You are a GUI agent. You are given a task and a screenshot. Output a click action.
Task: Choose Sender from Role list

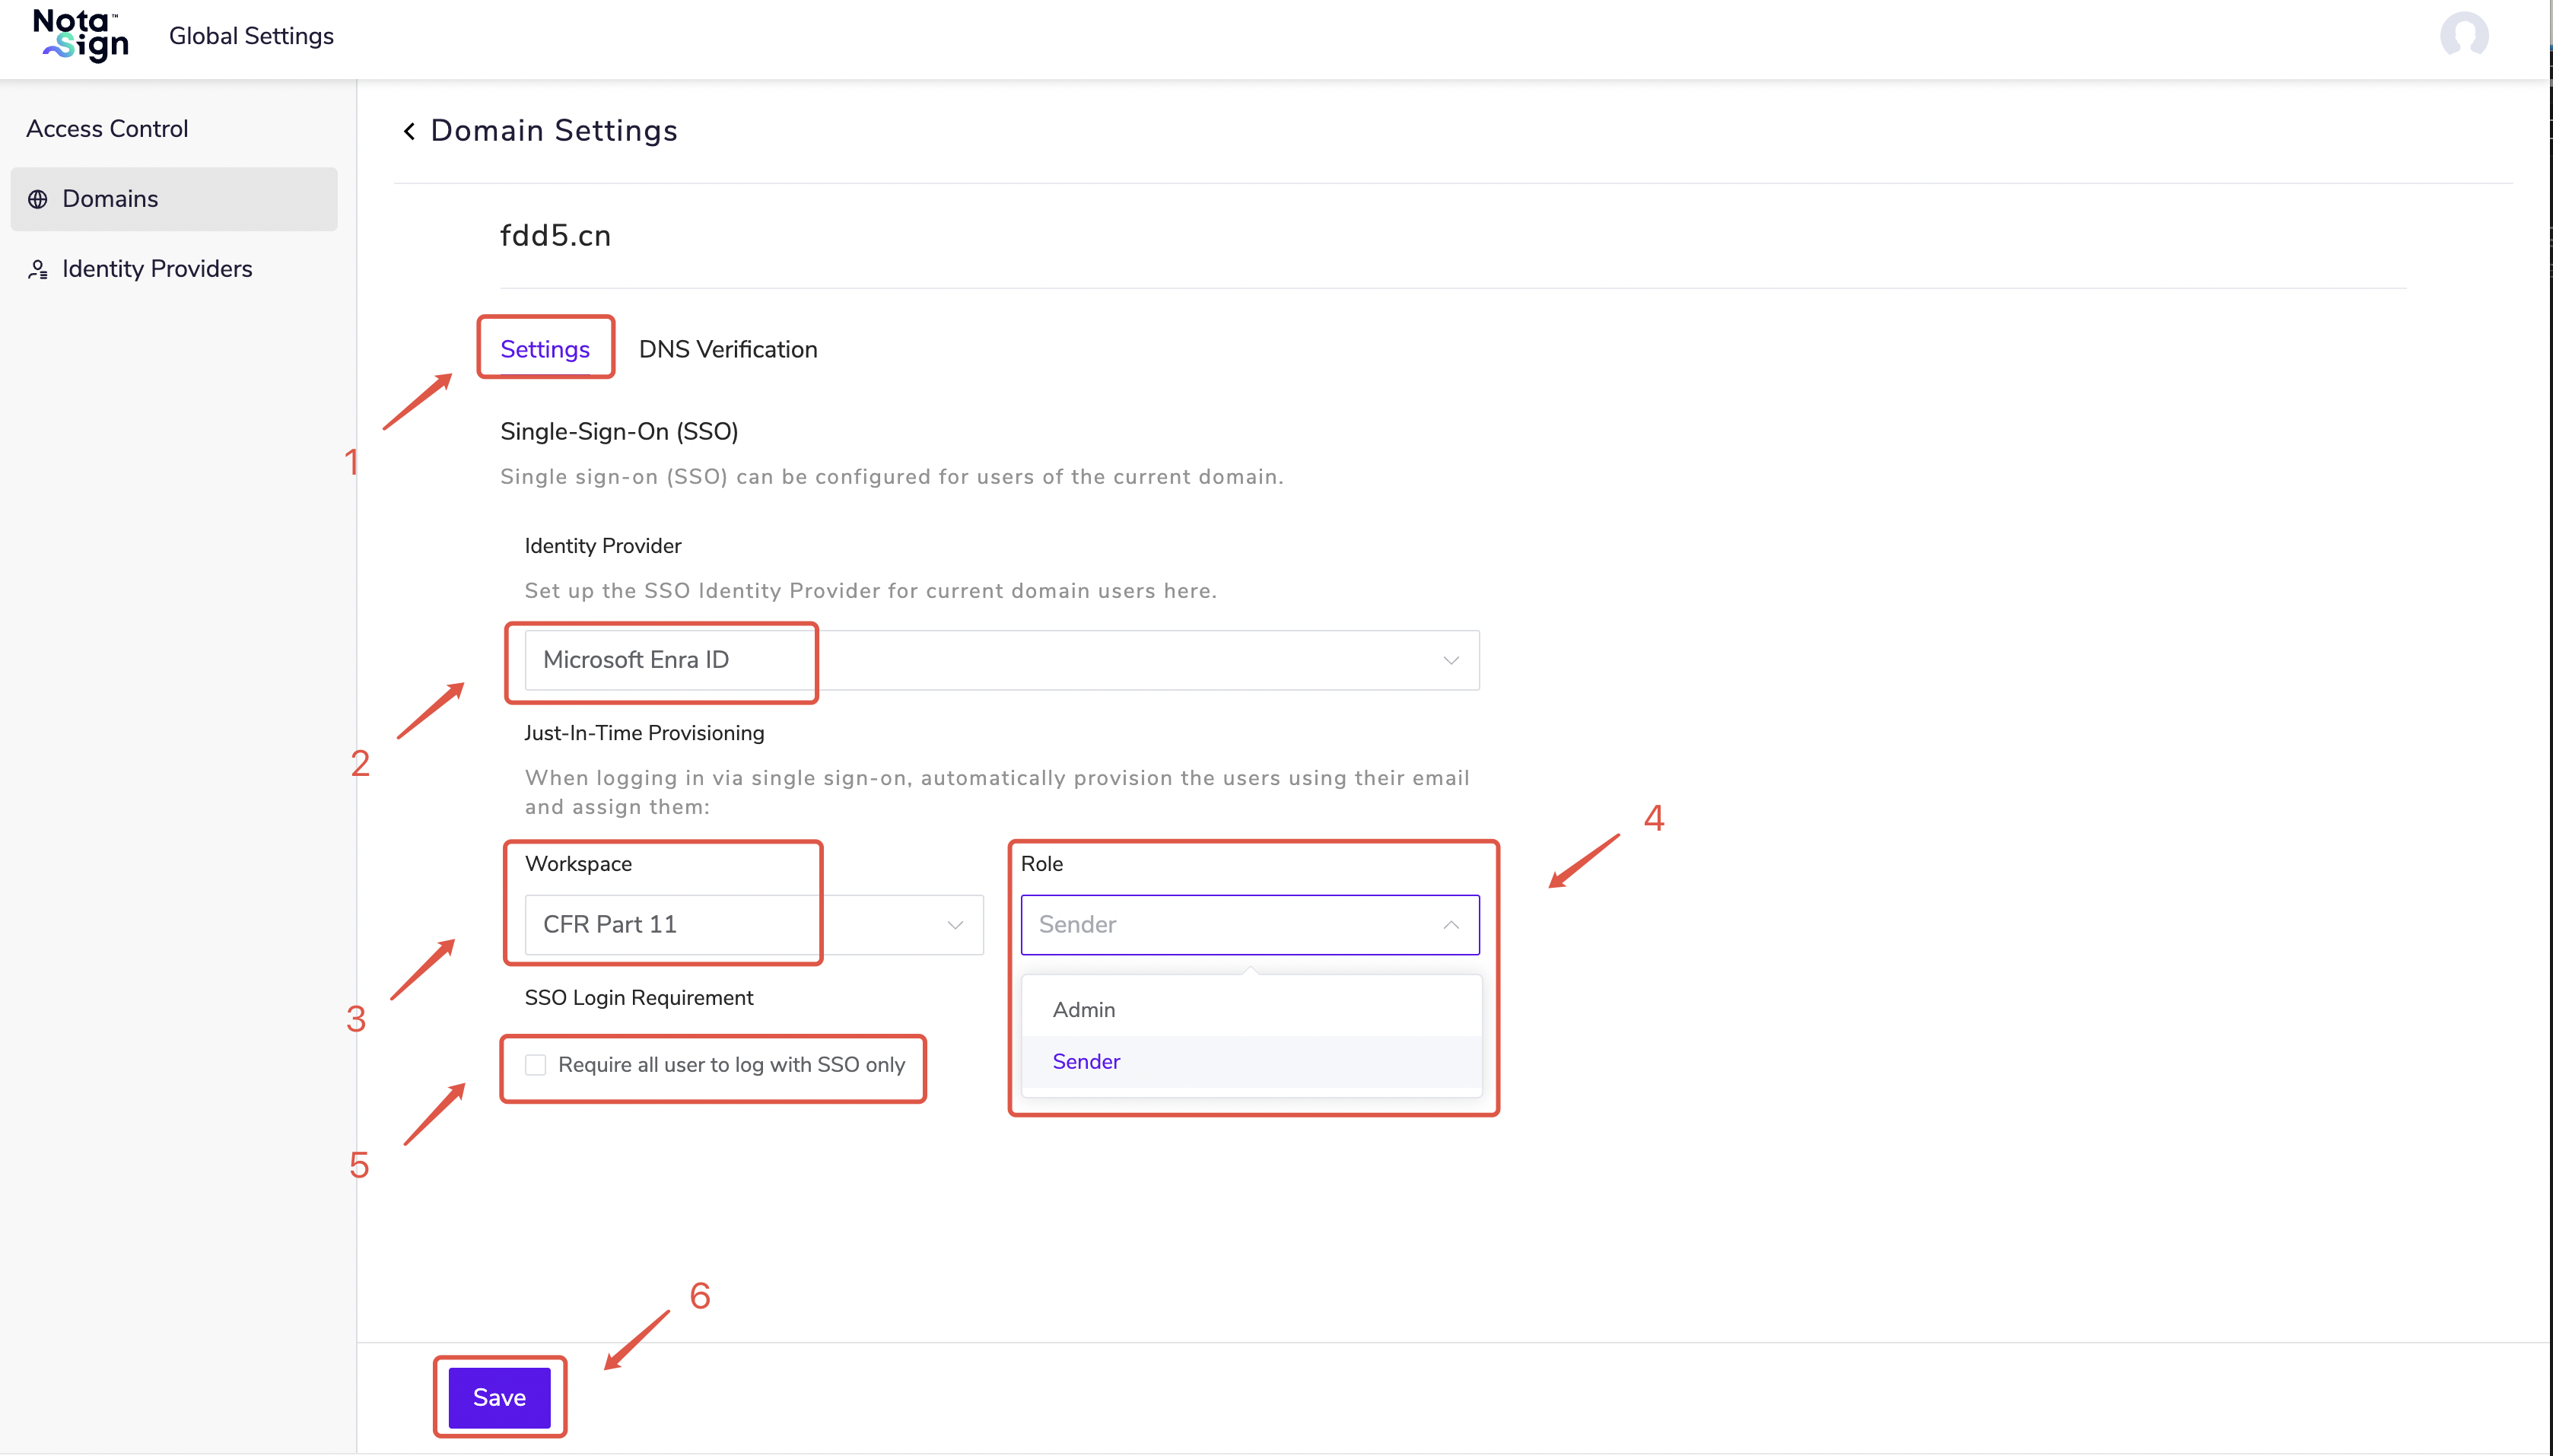point(1086,1062)
